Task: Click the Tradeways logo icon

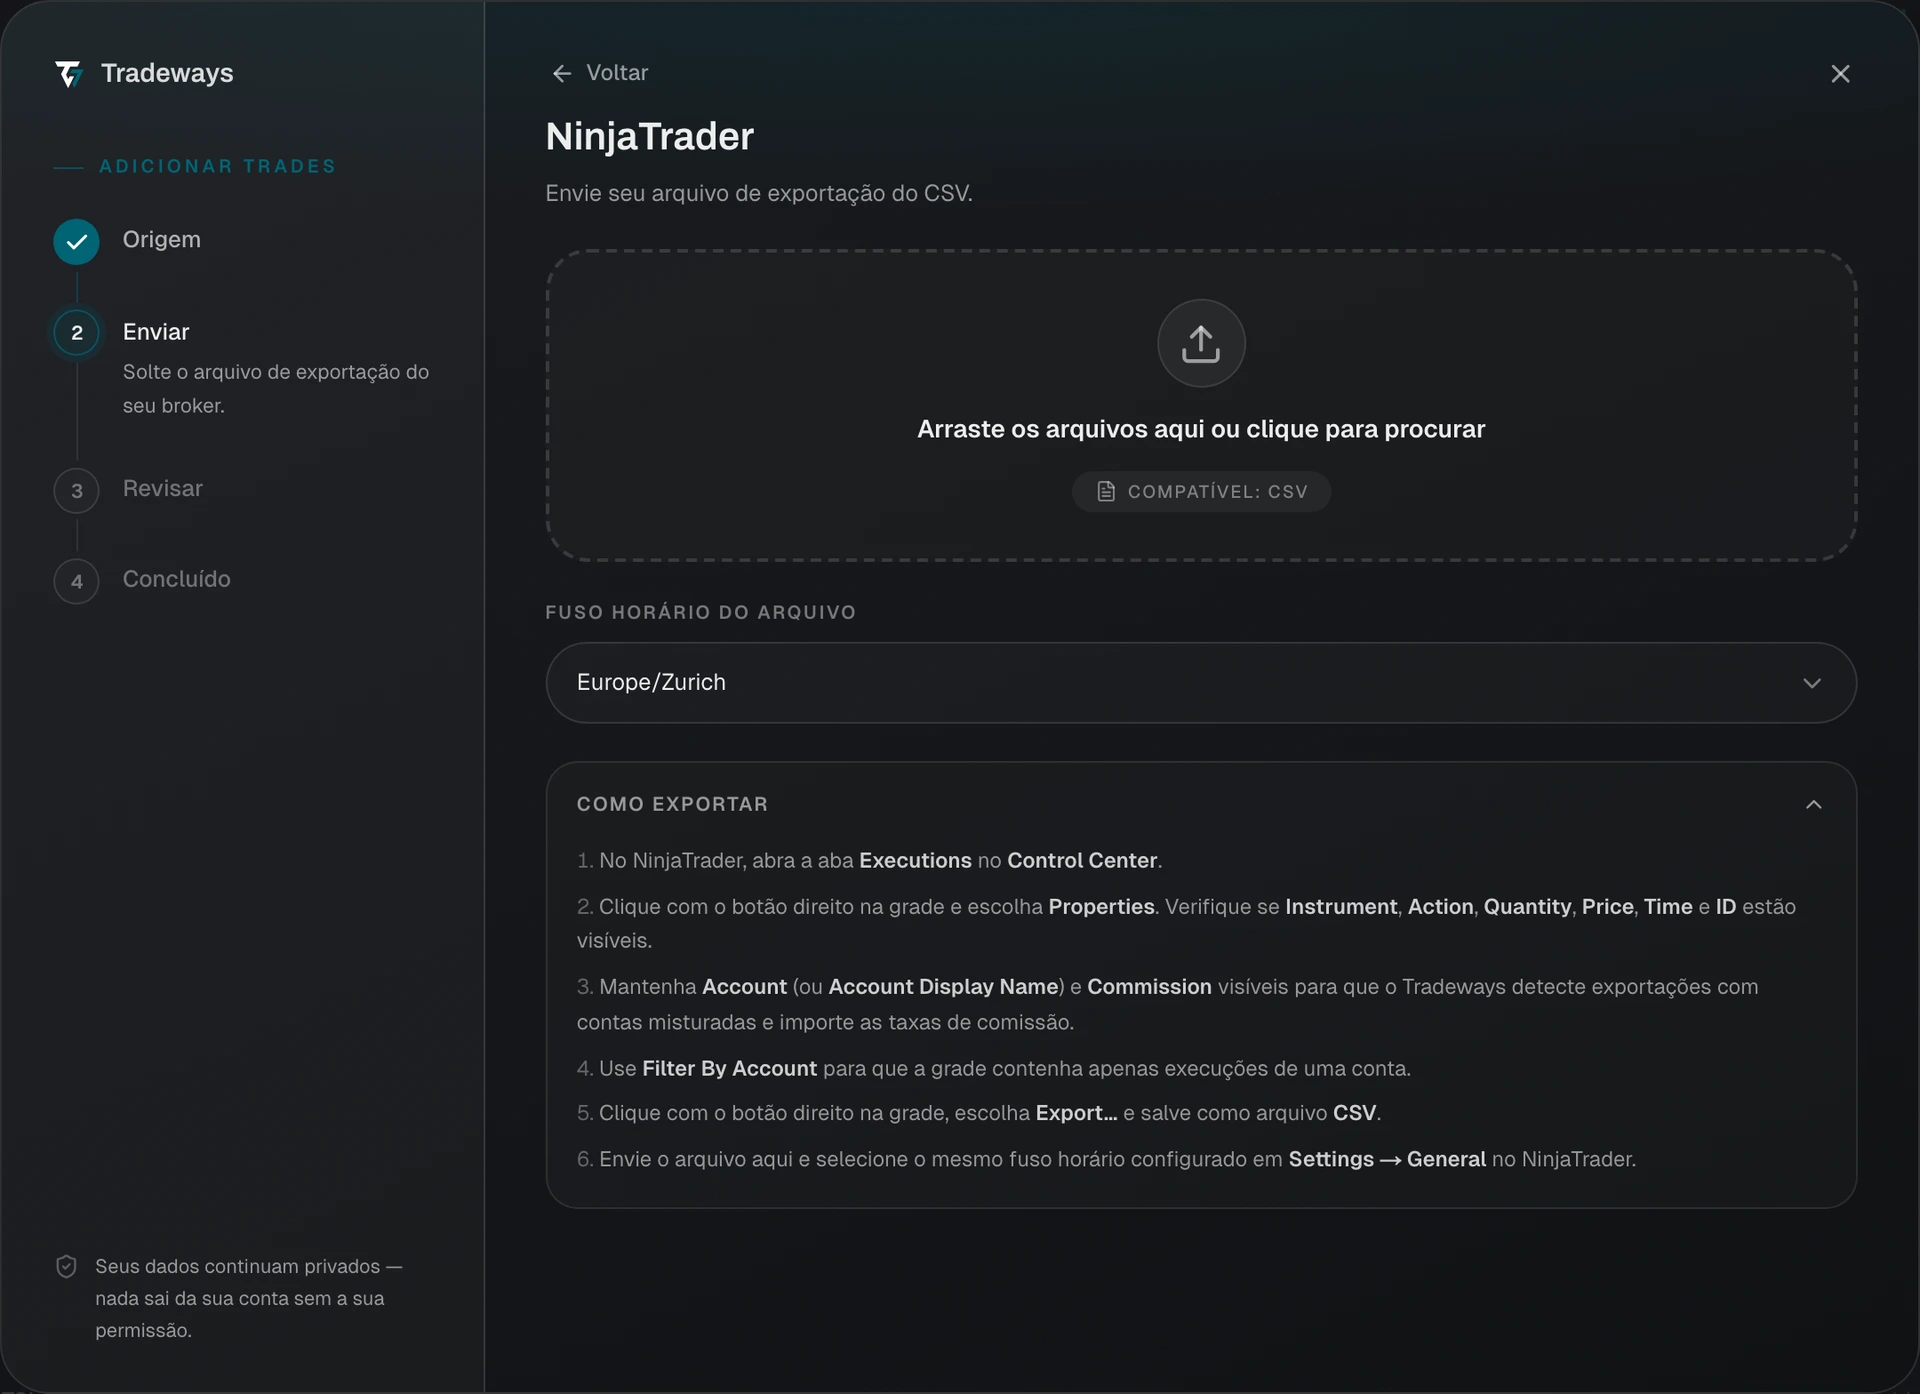Action: pos(68,74)
